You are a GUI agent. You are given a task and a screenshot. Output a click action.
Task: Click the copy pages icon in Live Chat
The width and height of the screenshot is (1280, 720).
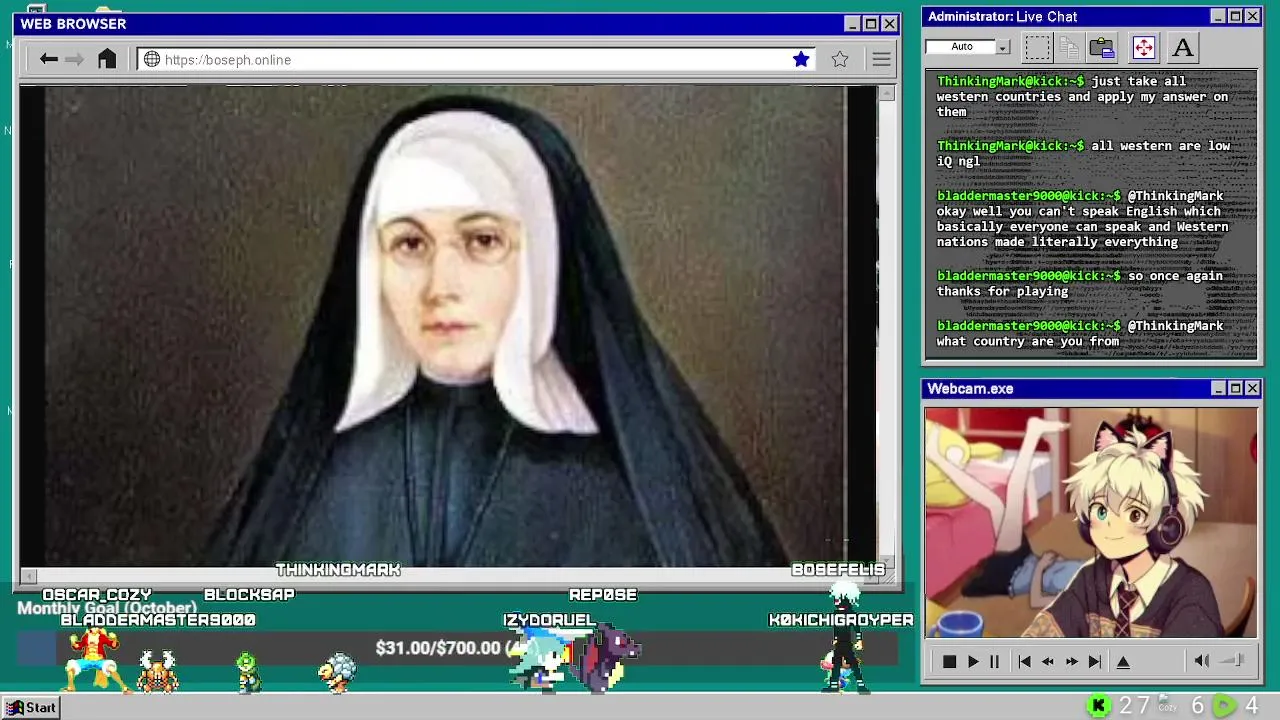coord(1069,47)
